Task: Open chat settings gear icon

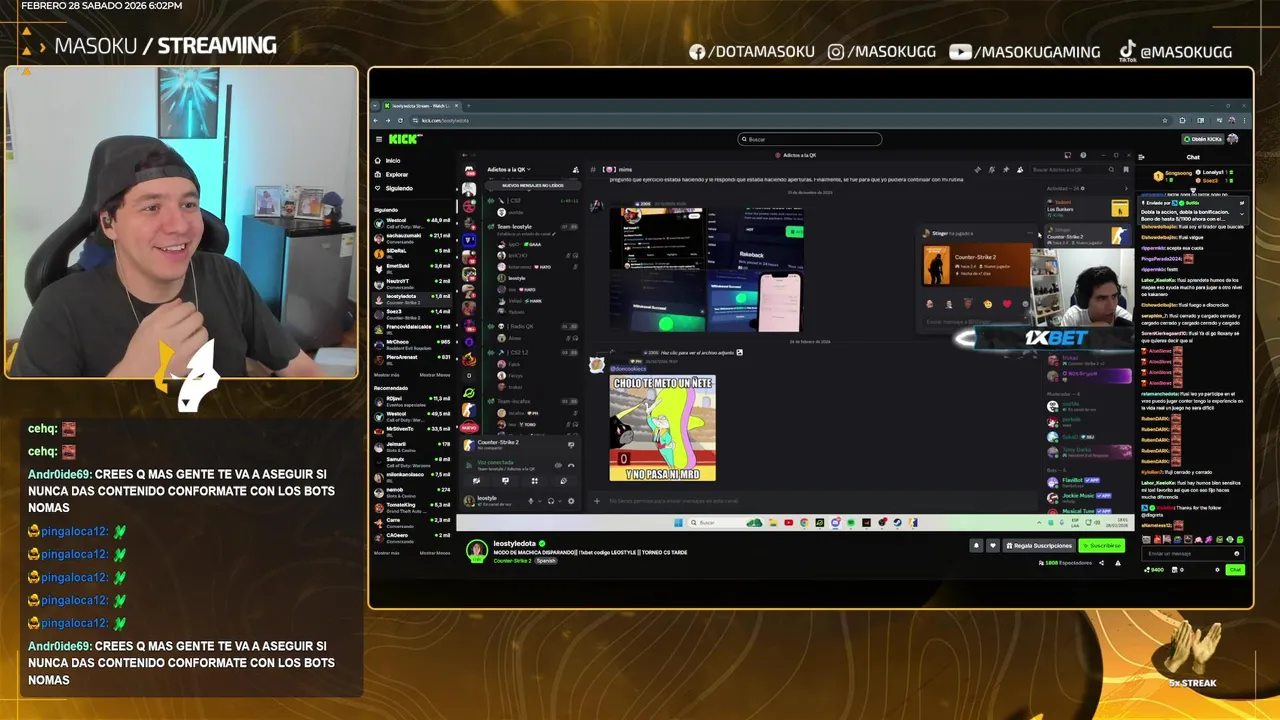Action: coord(1217,570)
